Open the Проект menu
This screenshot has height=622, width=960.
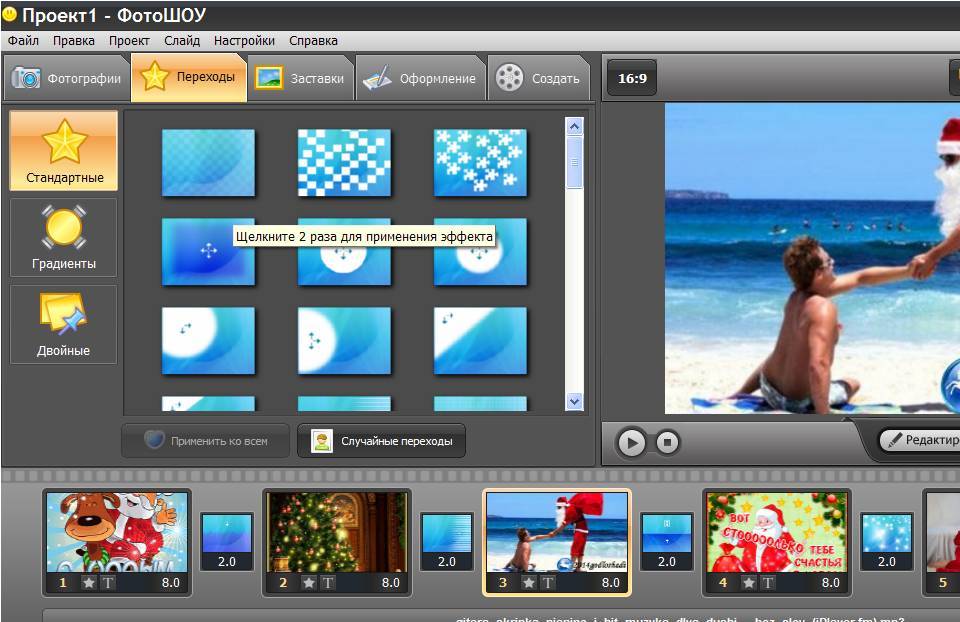pyautogui.click(x=129, y=40)
